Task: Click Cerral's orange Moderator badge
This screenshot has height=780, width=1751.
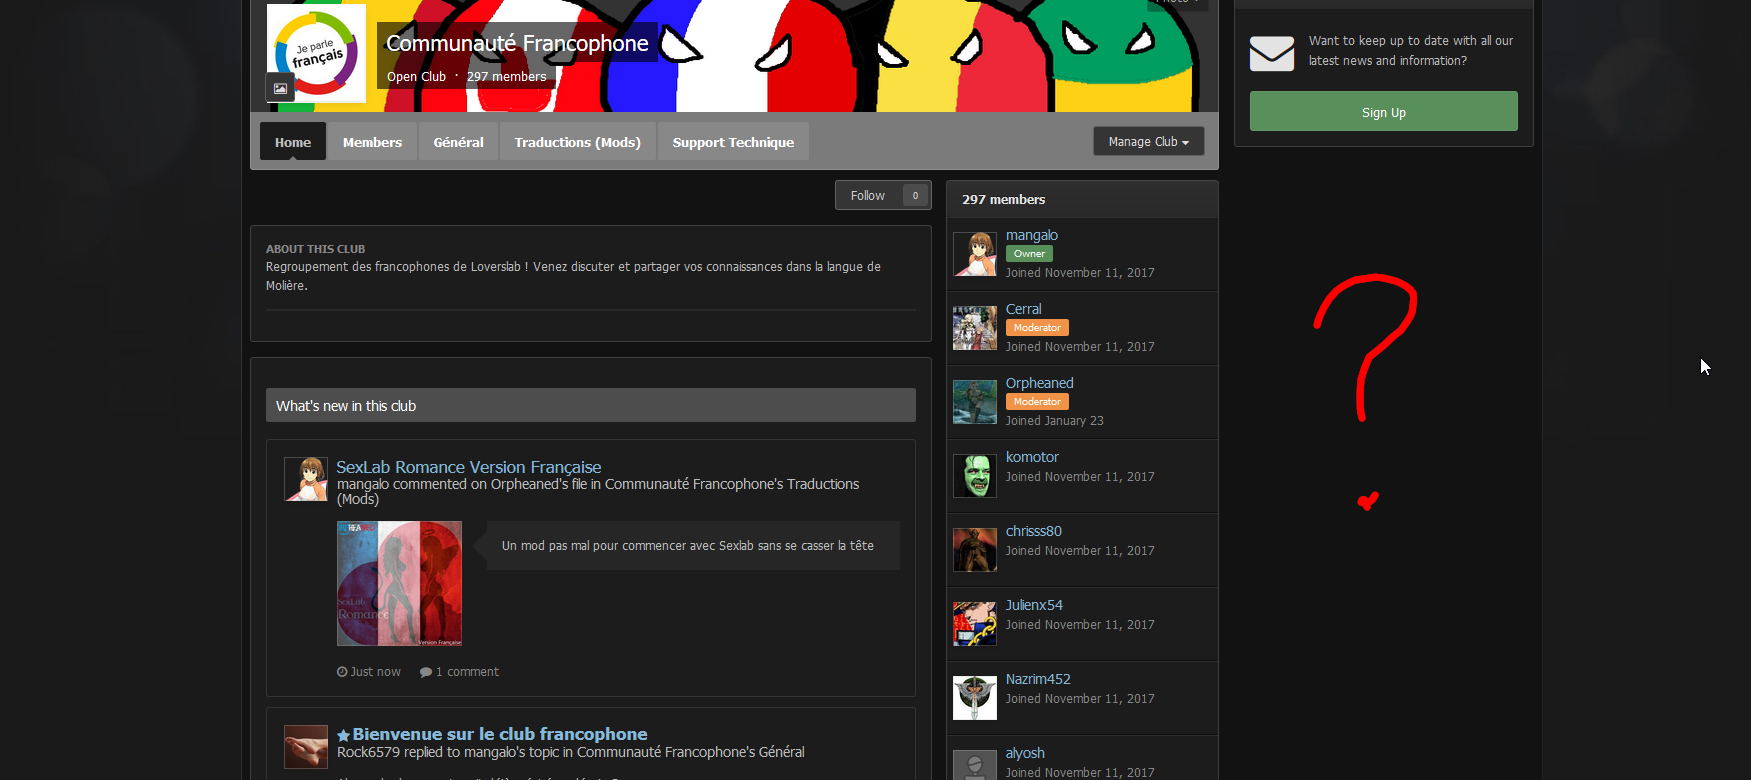Action: 1037,328
